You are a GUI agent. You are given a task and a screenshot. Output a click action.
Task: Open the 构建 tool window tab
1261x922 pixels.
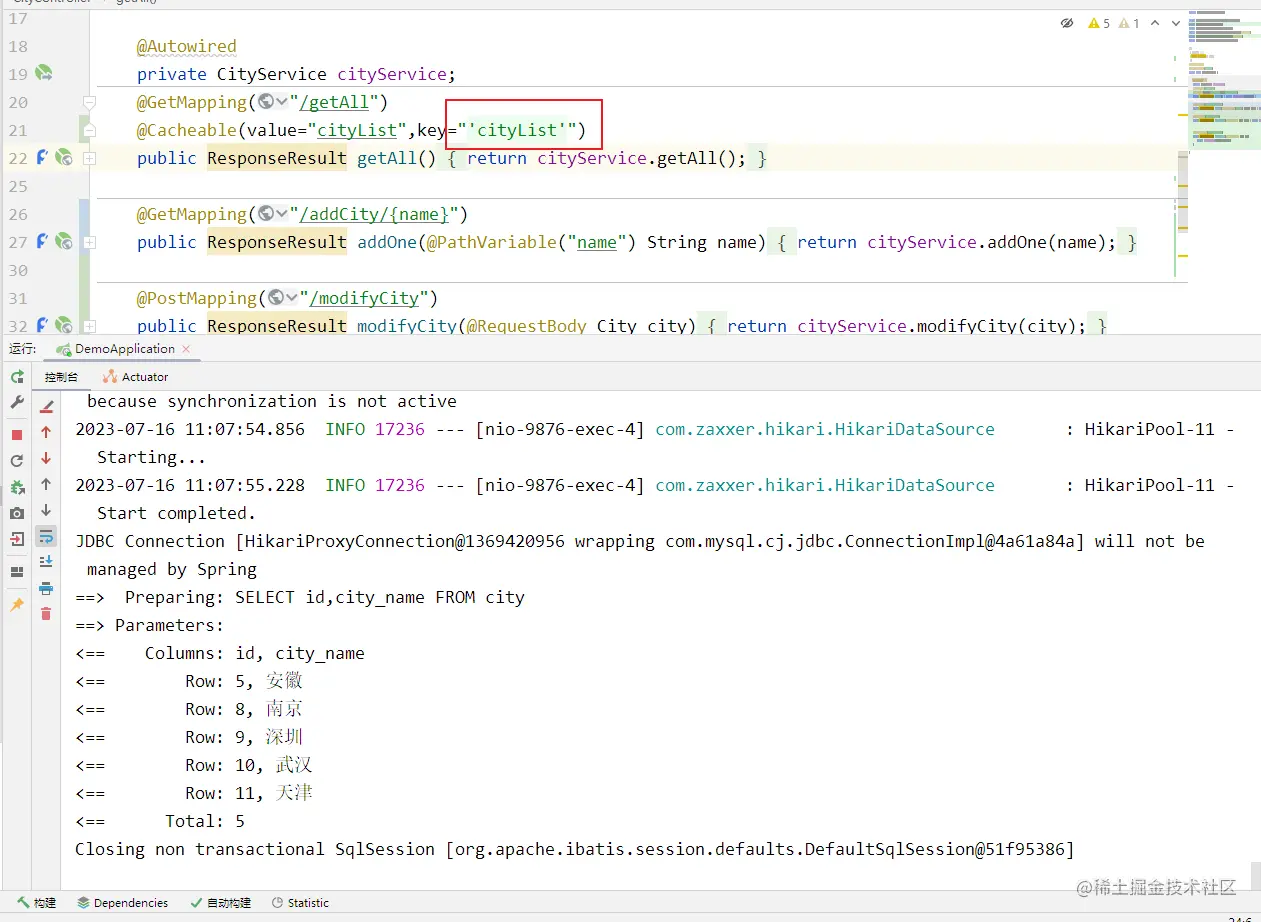click(x=37, y=902)
